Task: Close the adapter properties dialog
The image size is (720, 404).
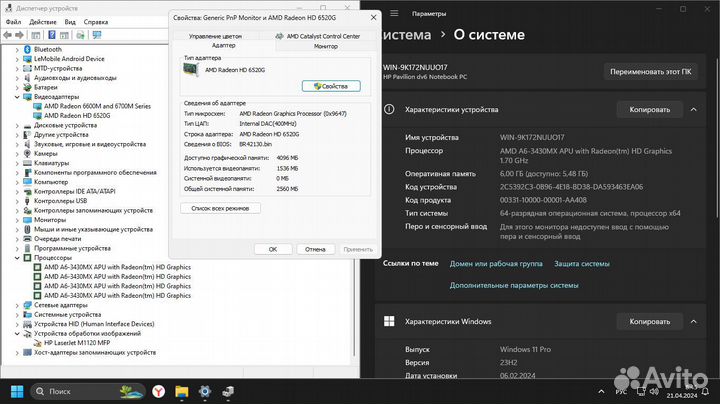Action: click(373, 17)
